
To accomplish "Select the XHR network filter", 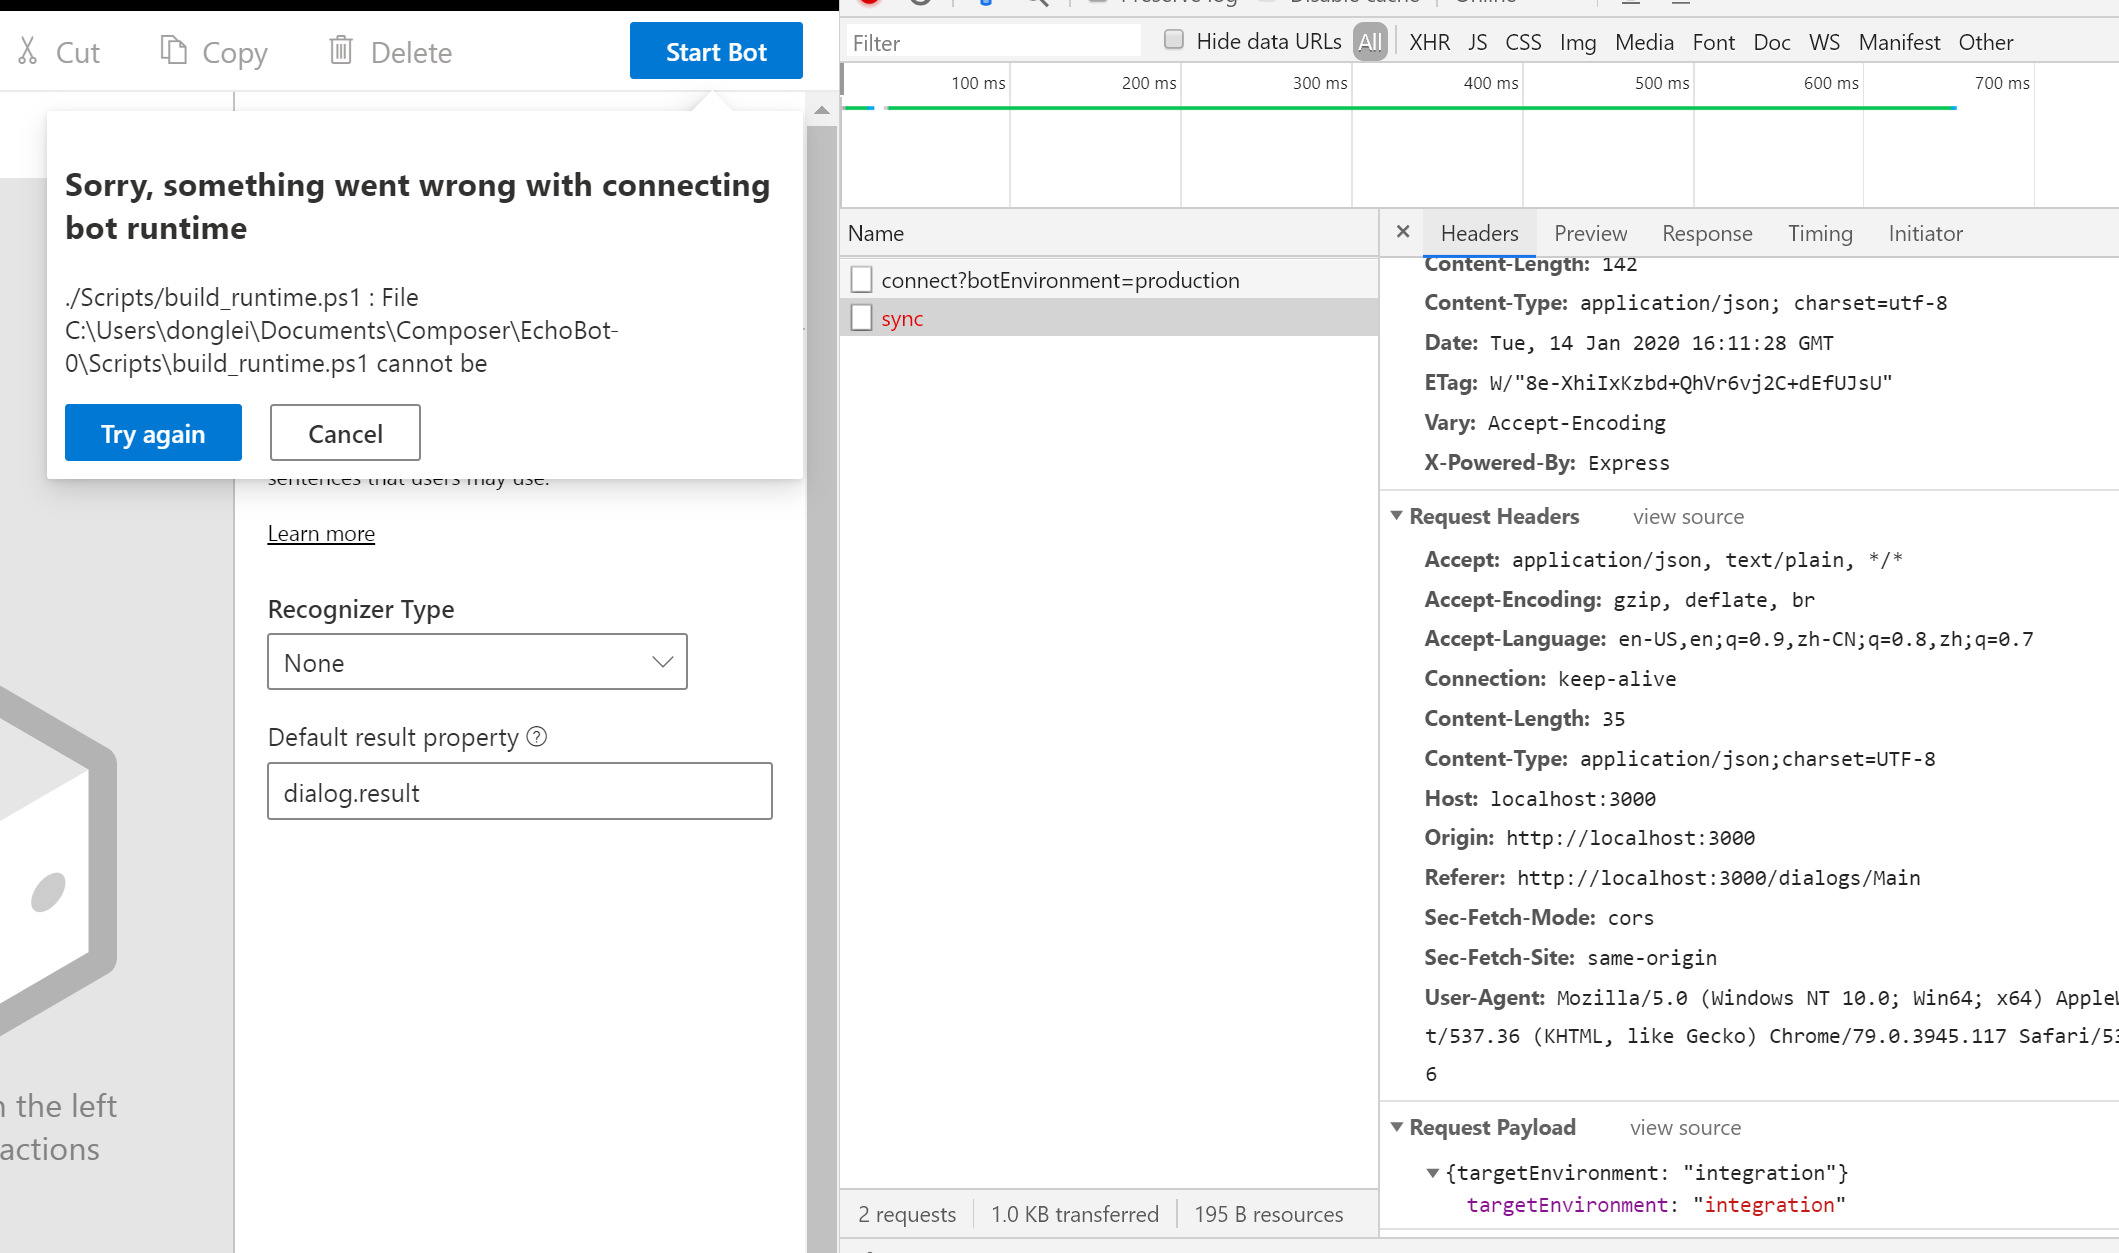I will 1429,42.
